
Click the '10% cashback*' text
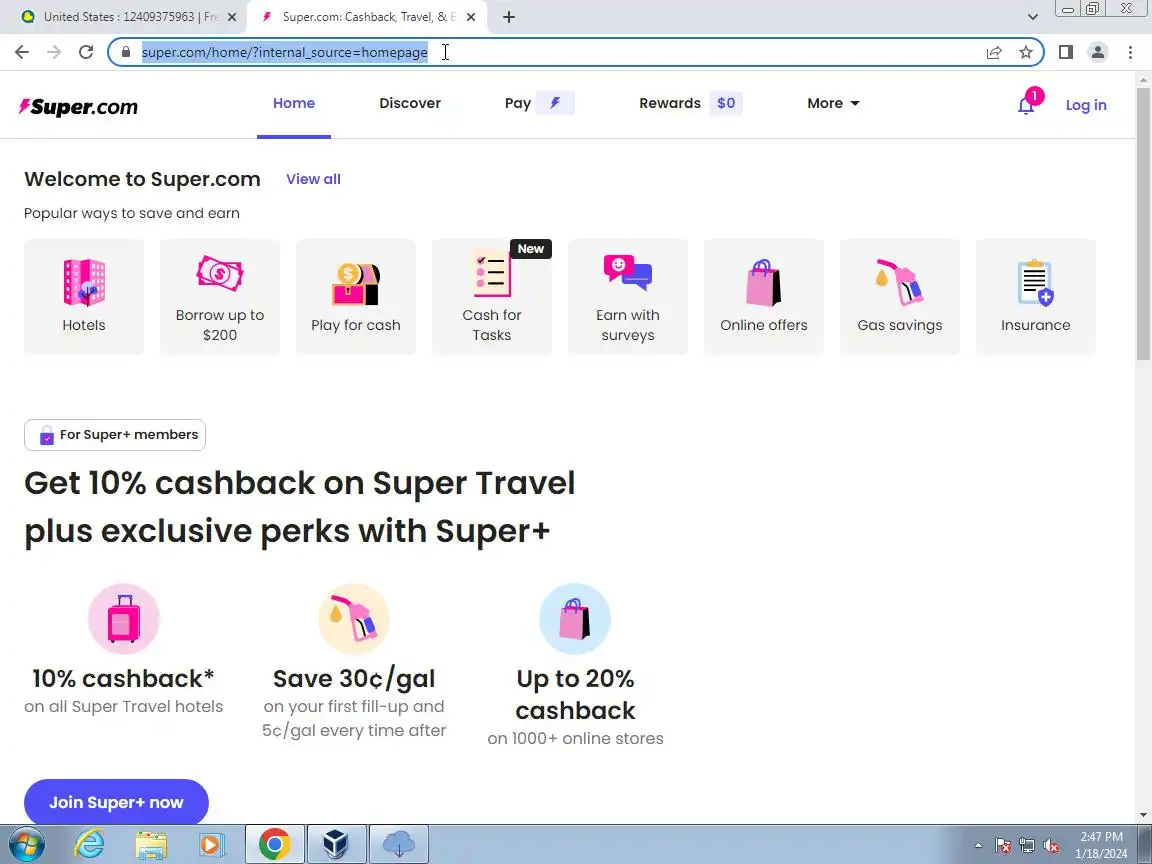(x=123, y=678)
